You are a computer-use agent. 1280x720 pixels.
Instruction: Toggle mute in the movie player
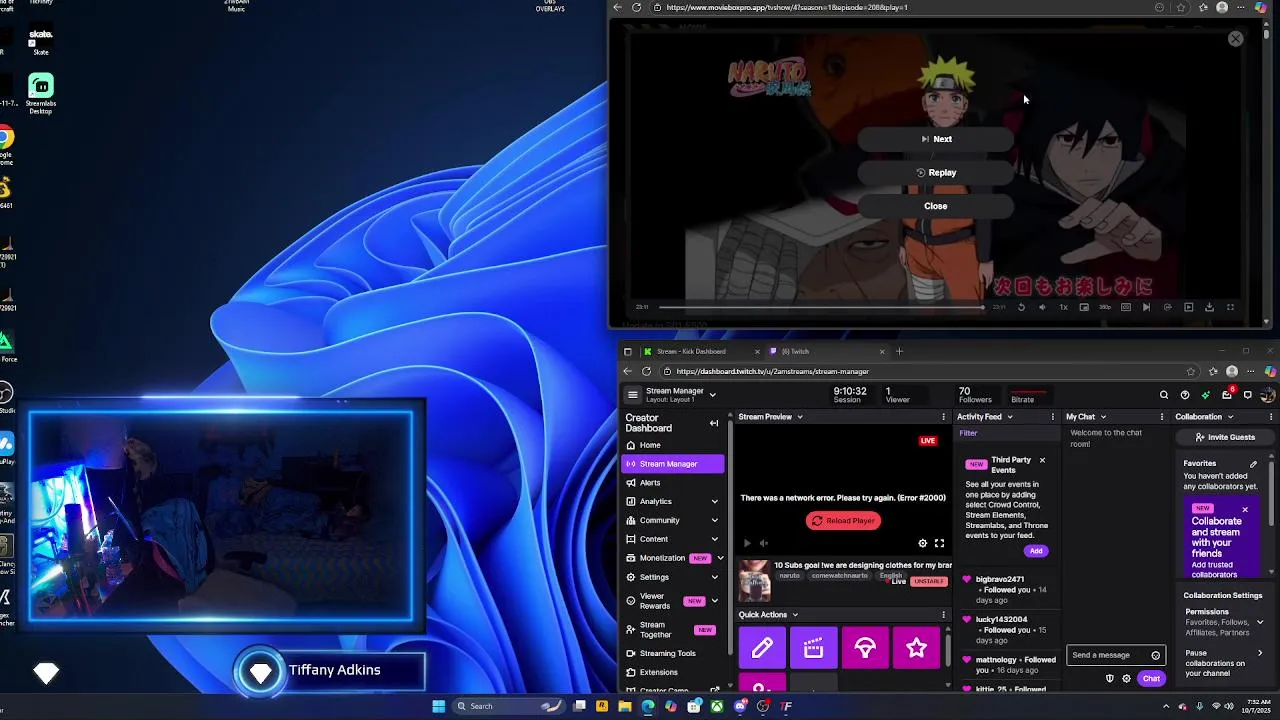(x=1042, y=307)
